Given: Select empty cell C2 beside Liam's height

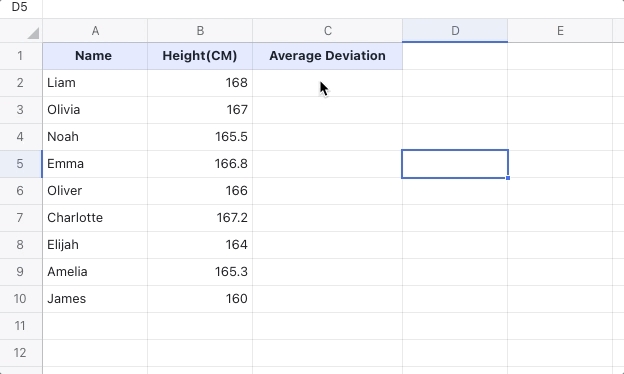Looking at the screenshot, I should point(328,83).
